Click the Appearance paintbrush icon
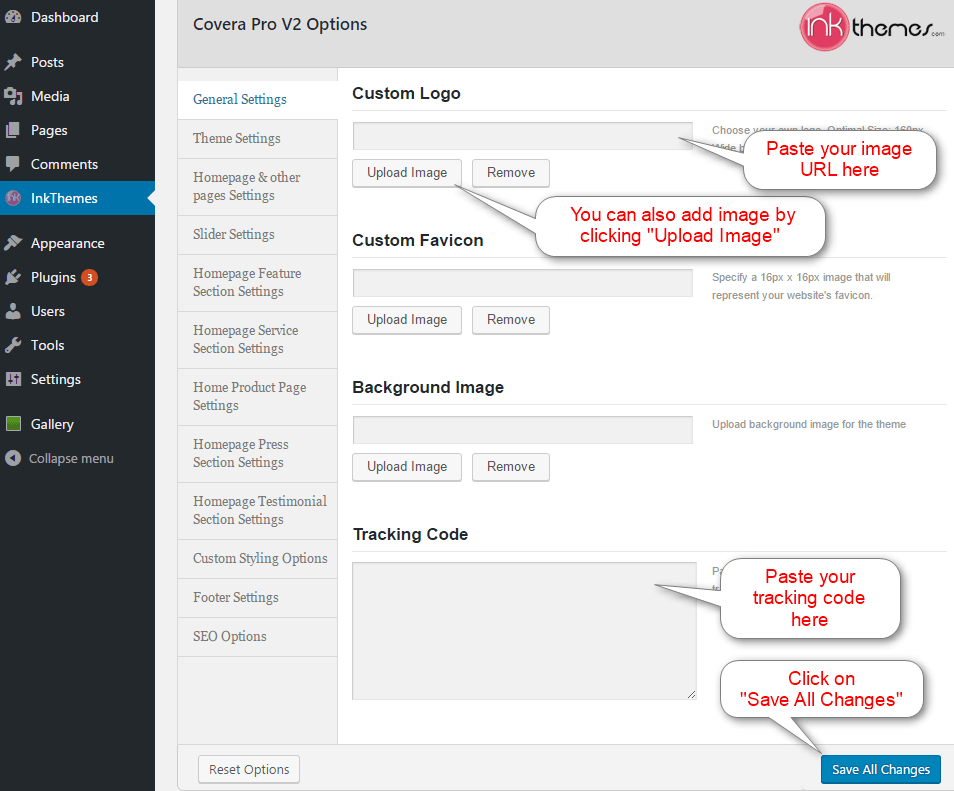This screenshot has width=954, height=791. 13,243
